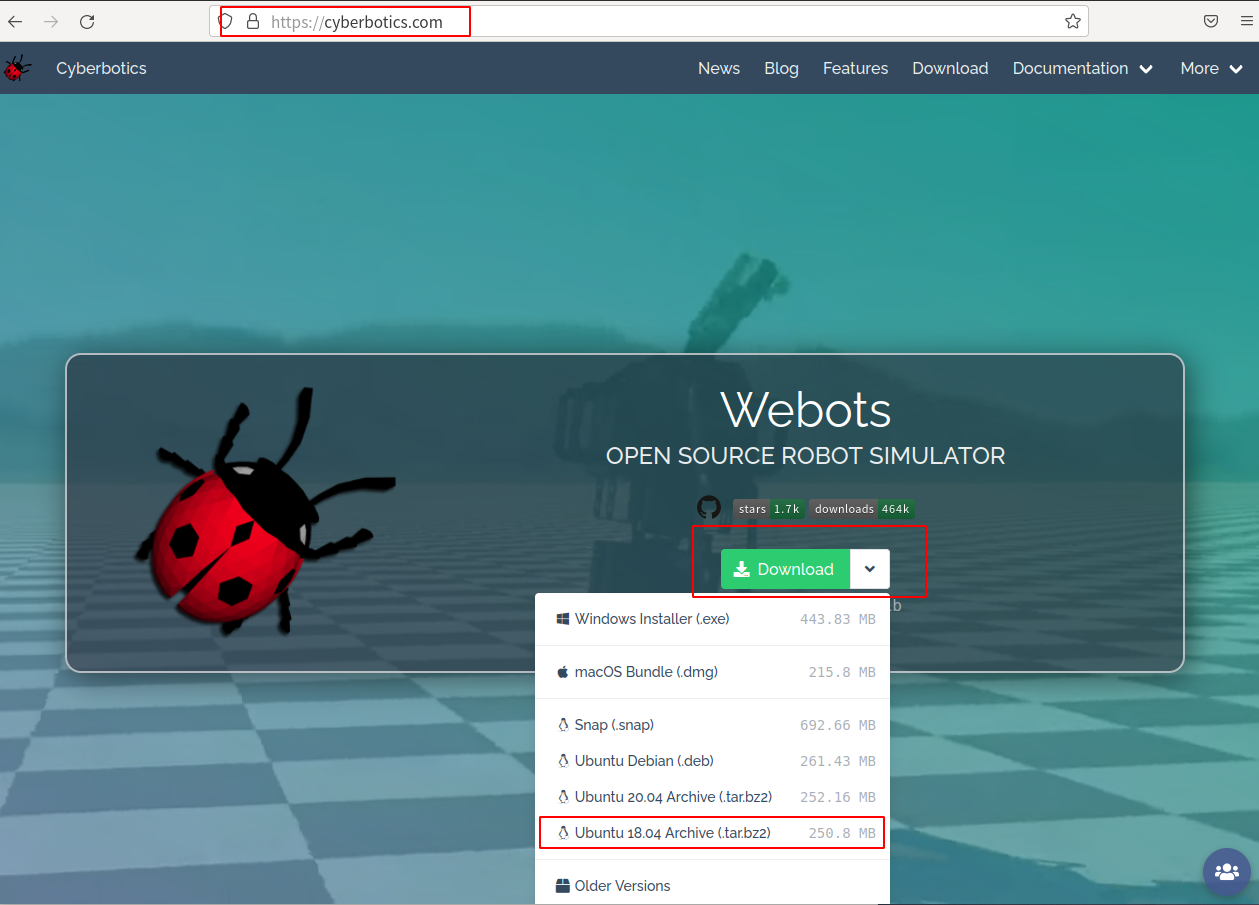Open the Pocket save icon
This screenshot has height=905, width=1259.
[1211, 21]
